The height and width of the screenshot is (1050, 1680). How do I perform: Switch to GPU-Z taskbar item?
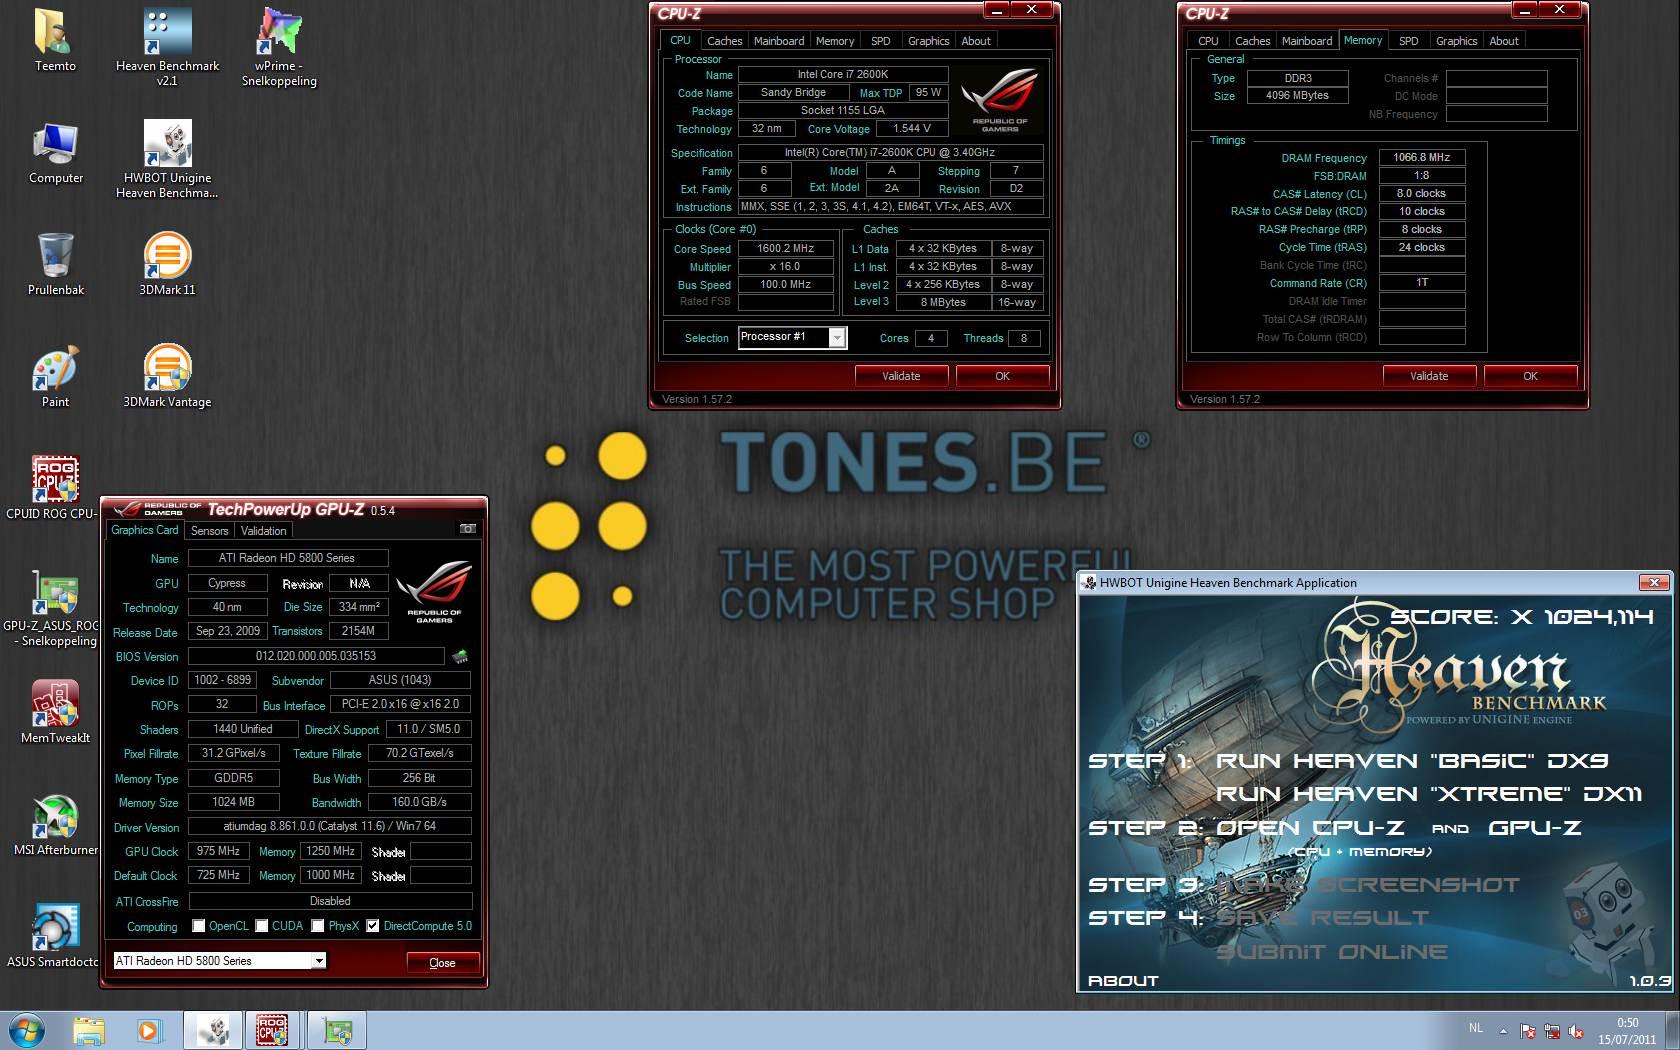tap(336, 1030)
